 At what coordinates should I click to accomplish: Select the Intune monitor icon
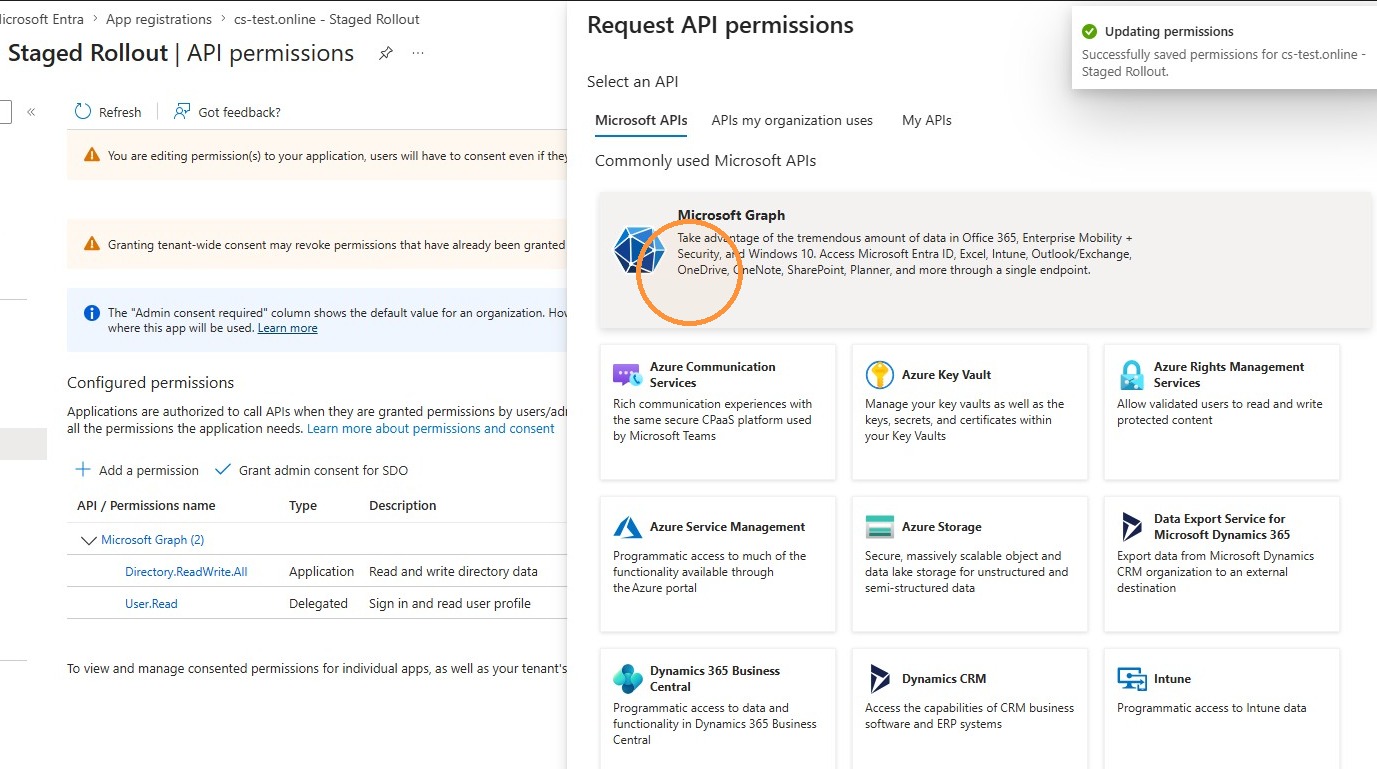tap(1131, 679)
